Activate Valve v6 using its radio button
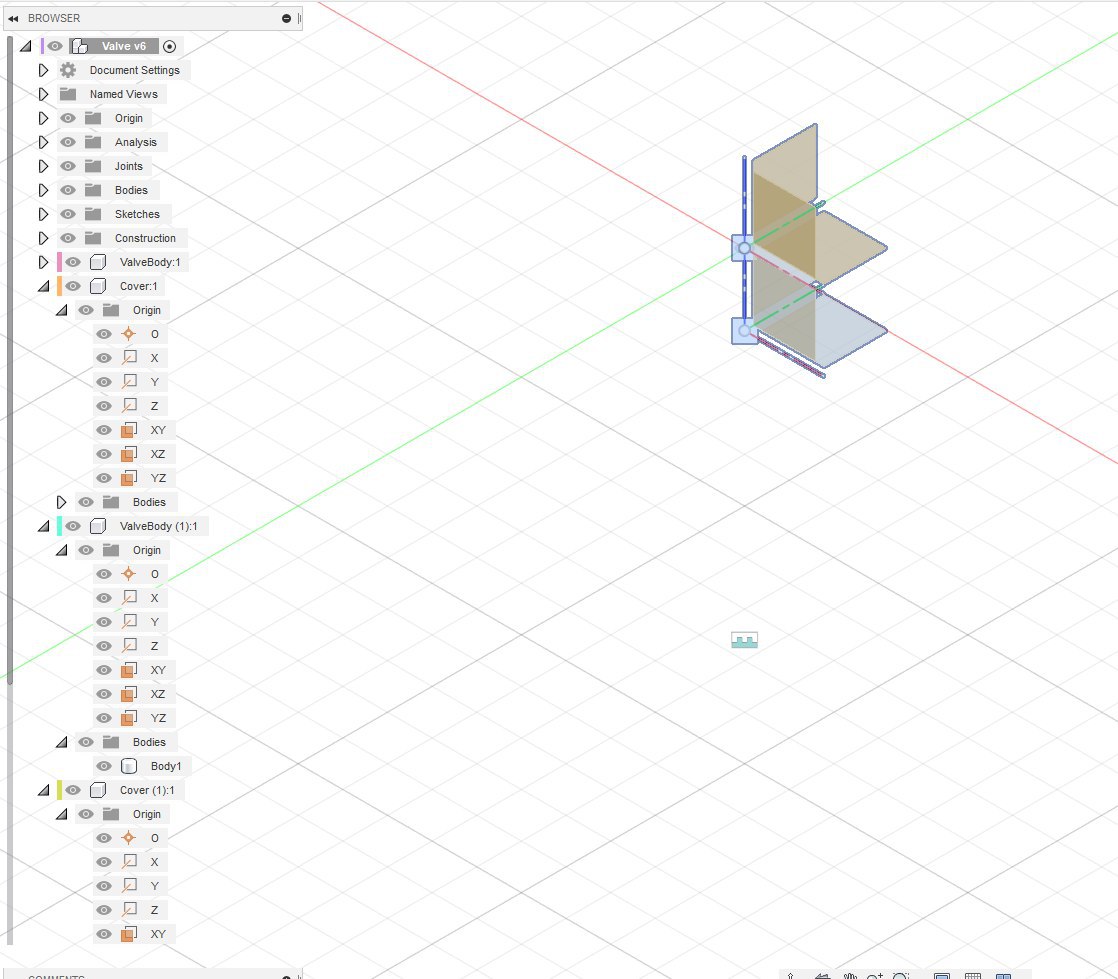This screenshot has height=979, width=1118. coord(169,46)
